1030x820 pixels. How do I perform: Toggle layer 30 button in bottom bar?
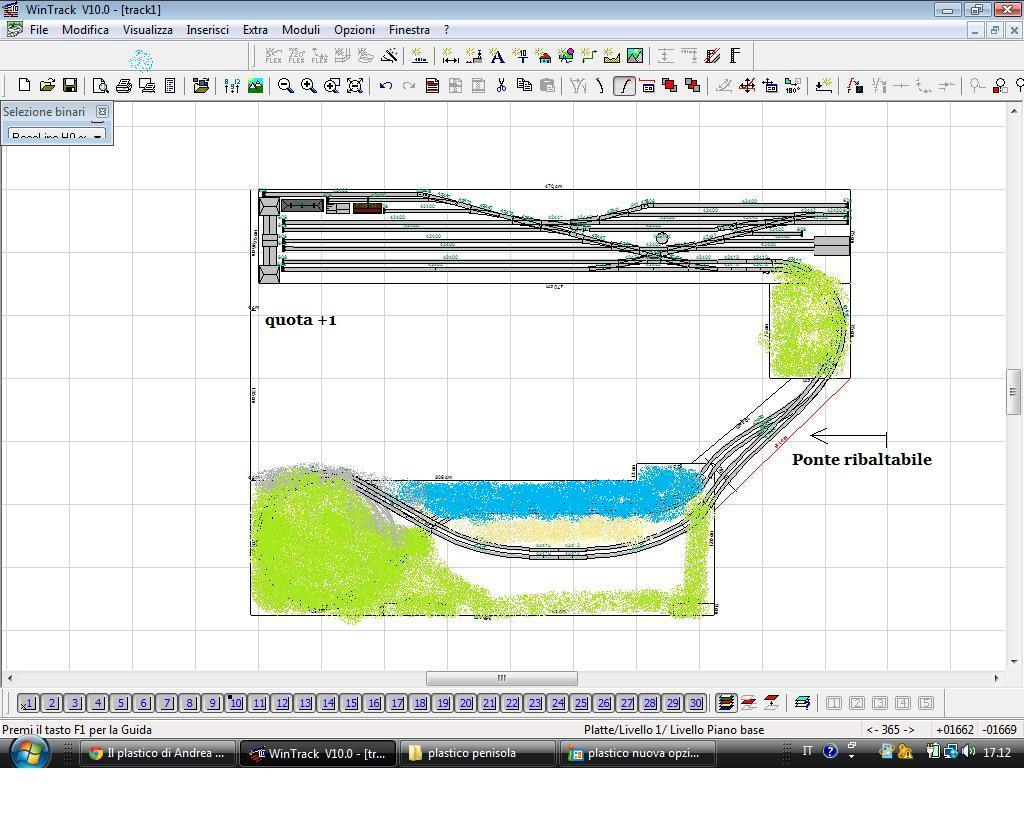696,703
